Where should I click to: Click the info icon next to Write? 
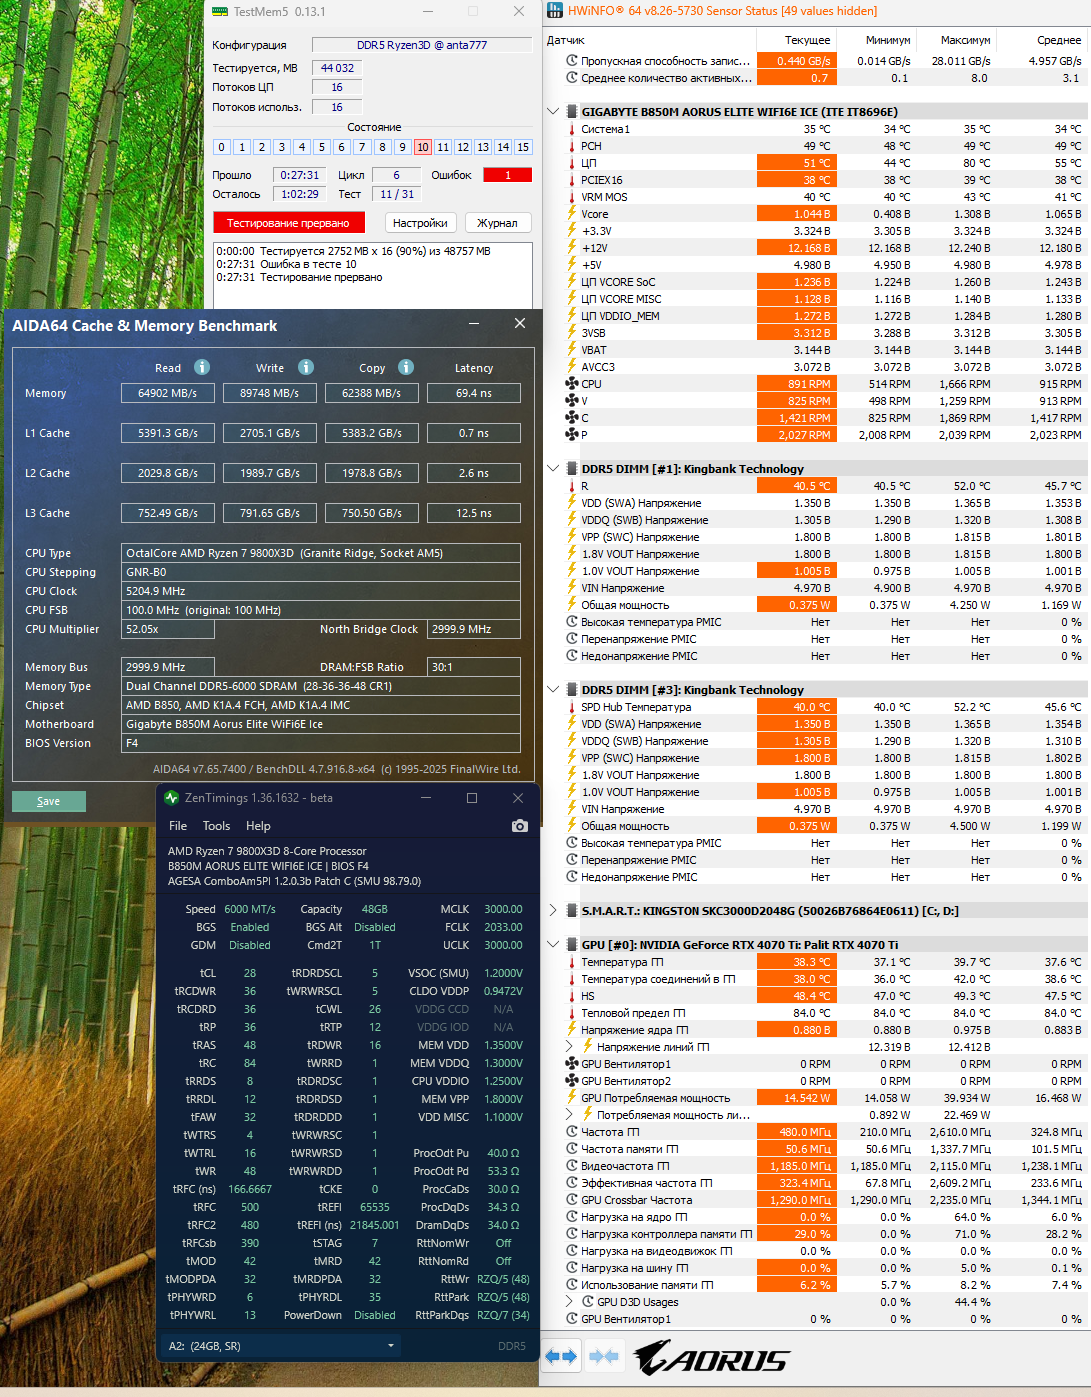pyautogui.click(x=306, y=367)
